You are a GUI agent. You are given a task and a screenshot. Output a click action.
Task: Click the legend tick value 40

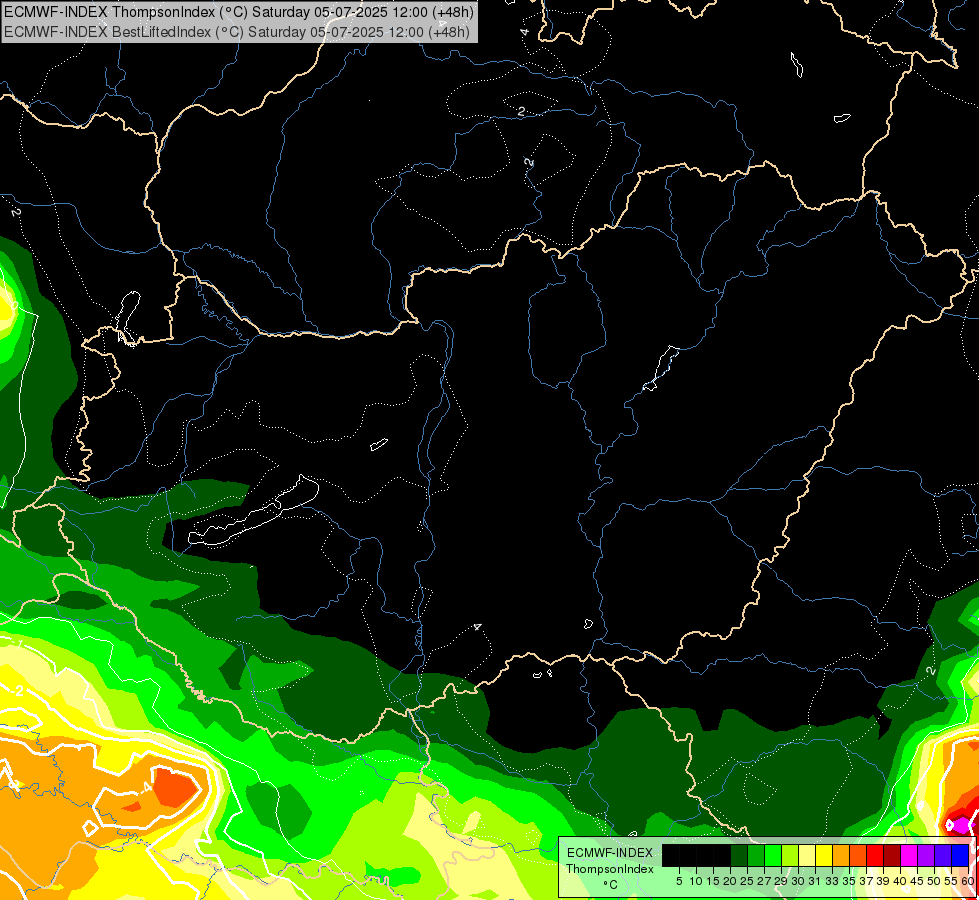[x=900, y=881]
